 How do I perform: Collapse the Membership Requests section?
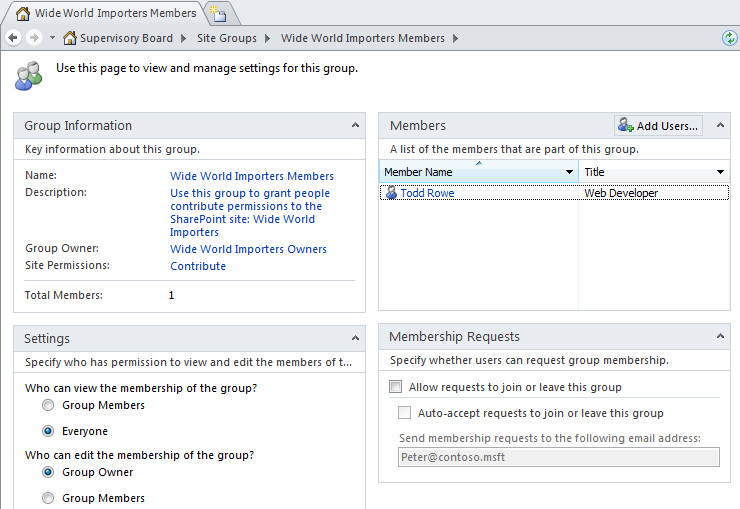[720, 336]
